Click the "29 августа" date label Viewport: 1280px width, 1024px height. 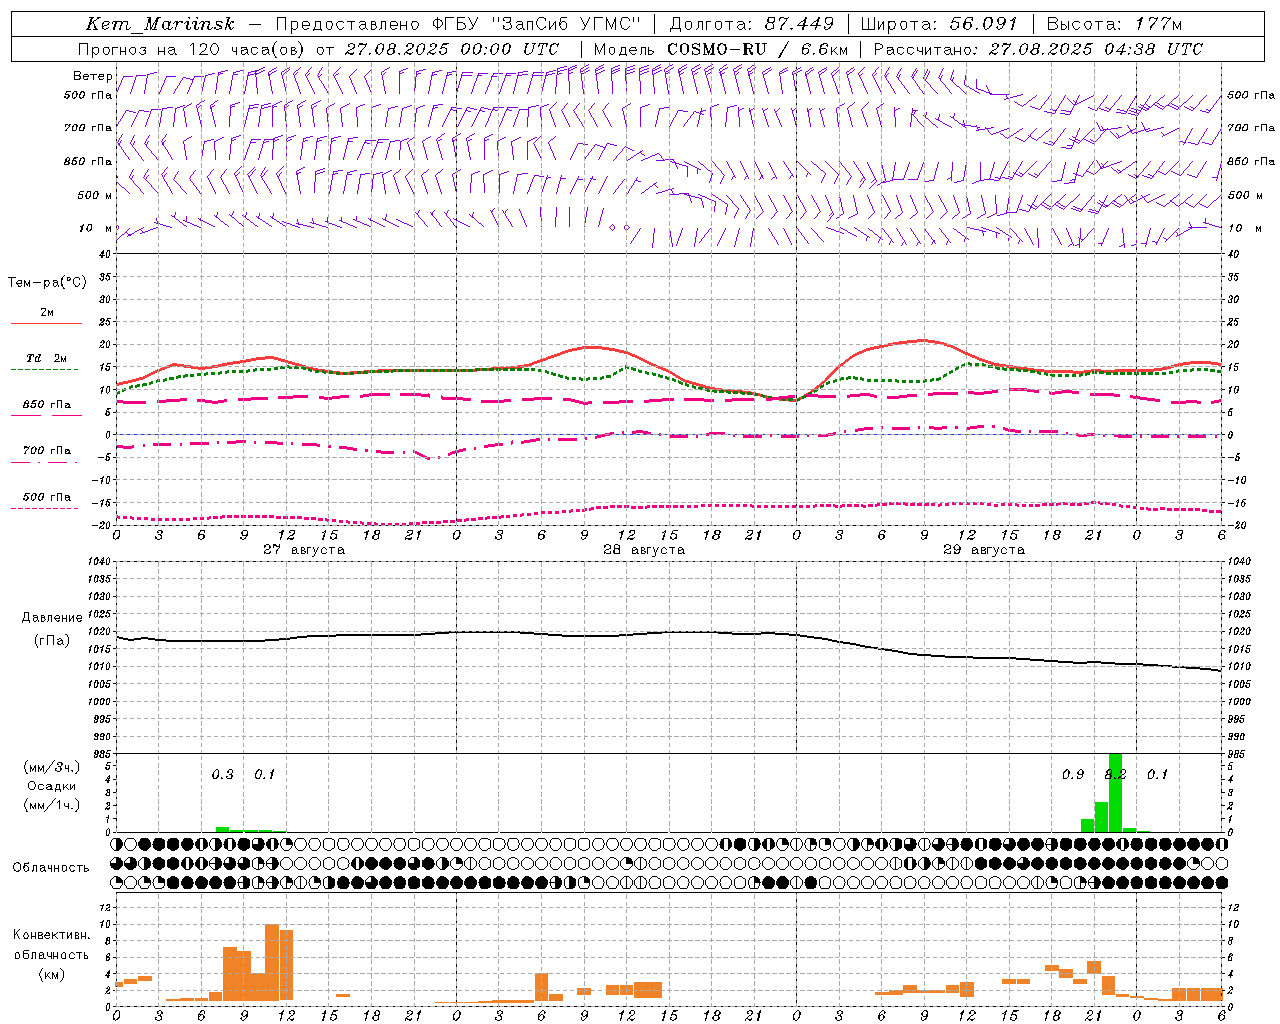point(984,550)
